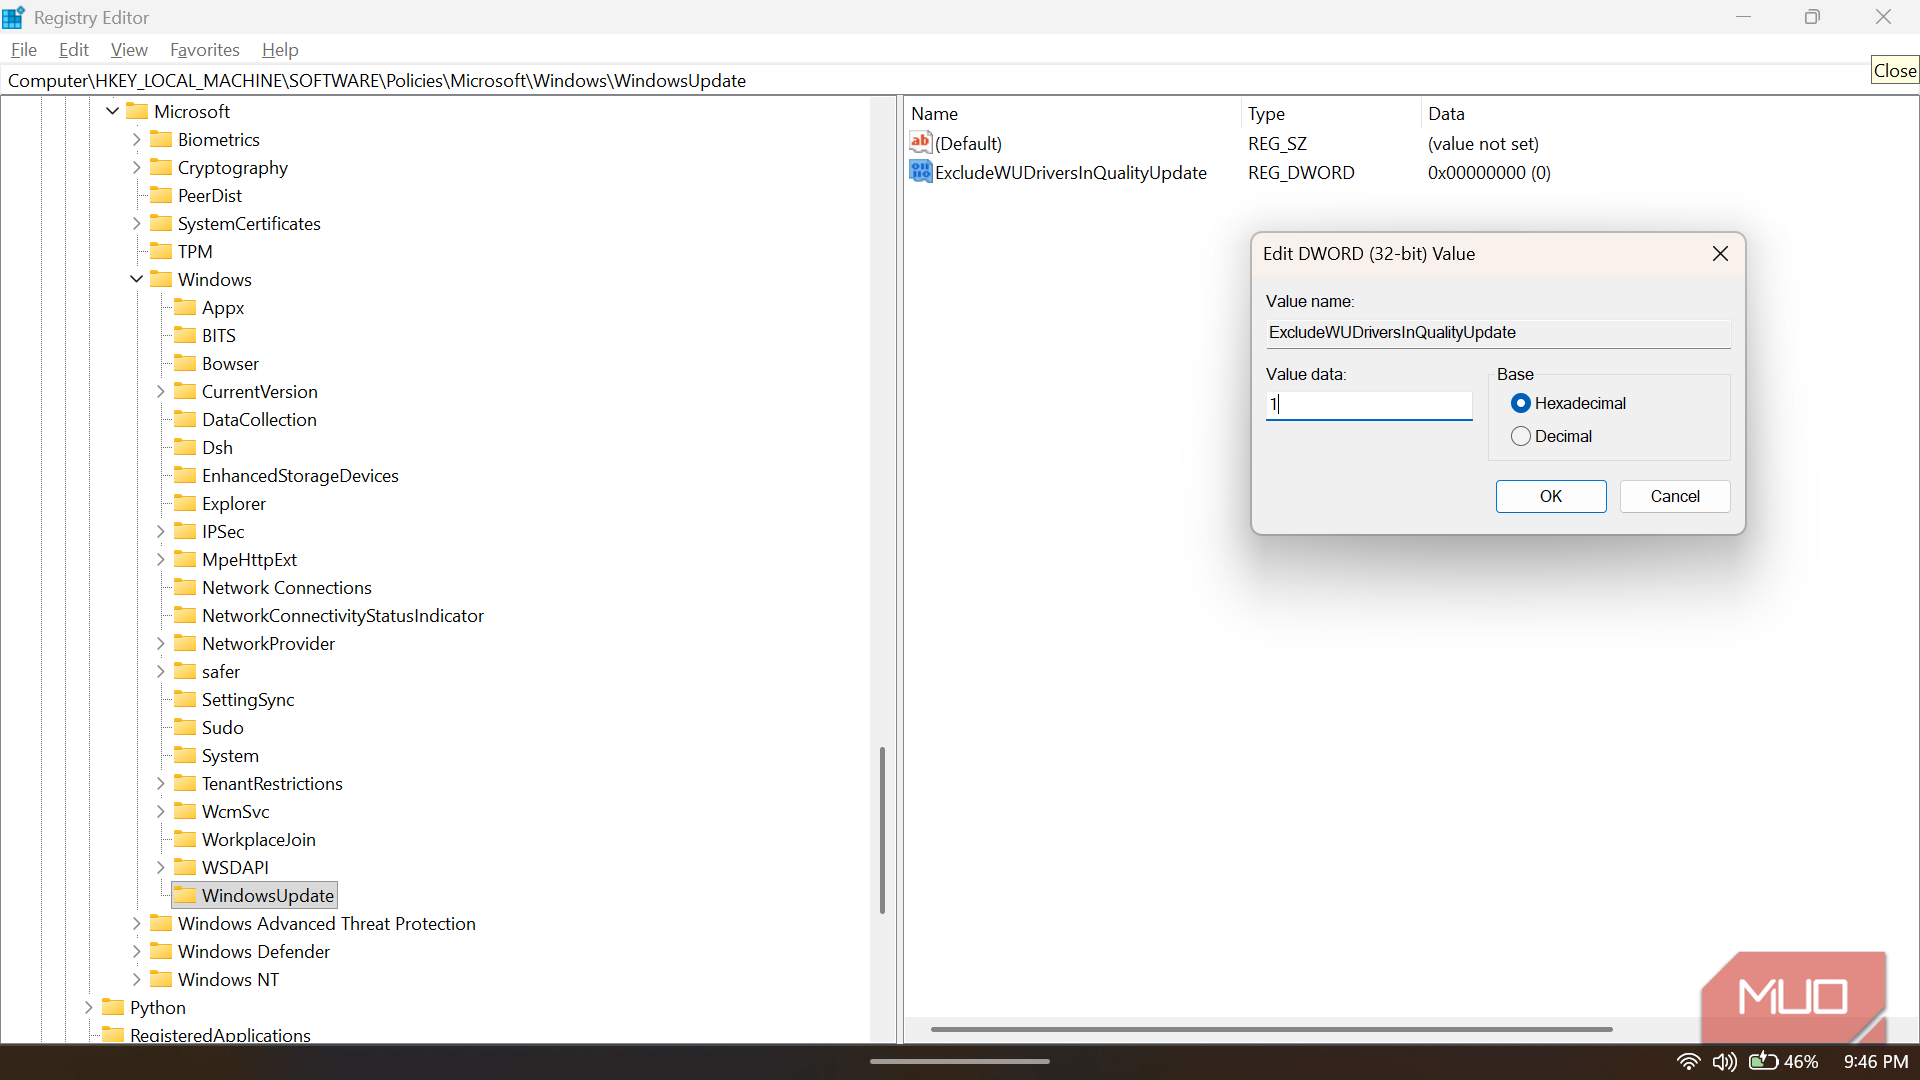Screen dimensions: 1920x1080
Task: Click the Value data input field
Action: 1368,405
